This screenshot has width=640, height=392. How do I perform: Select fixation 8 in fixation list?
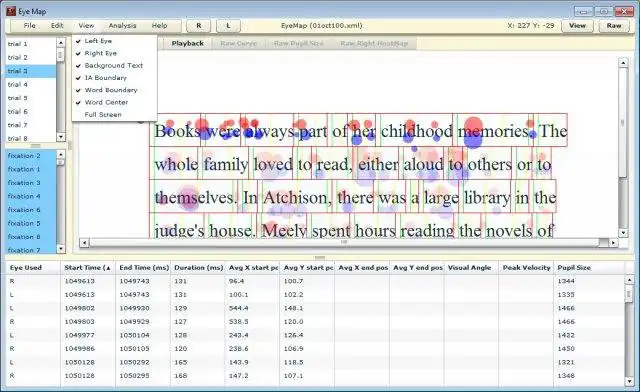point(31,237)
